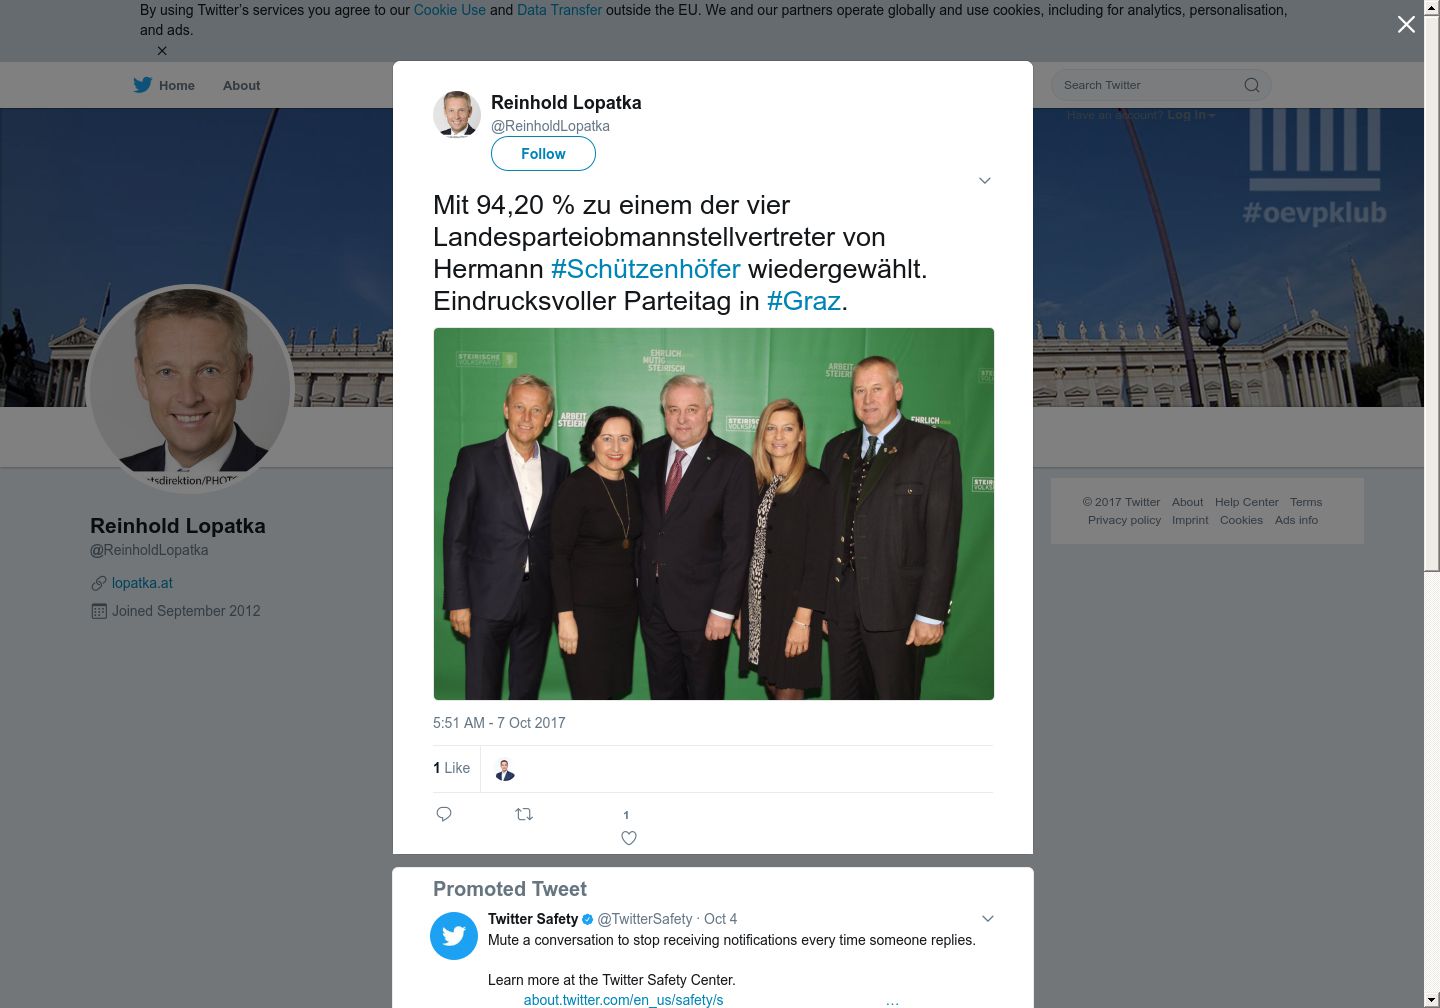This screenshot has height=1008, width=1440.
Task: Click the Twitter bird Home icon
Action: tap(143, 85)
